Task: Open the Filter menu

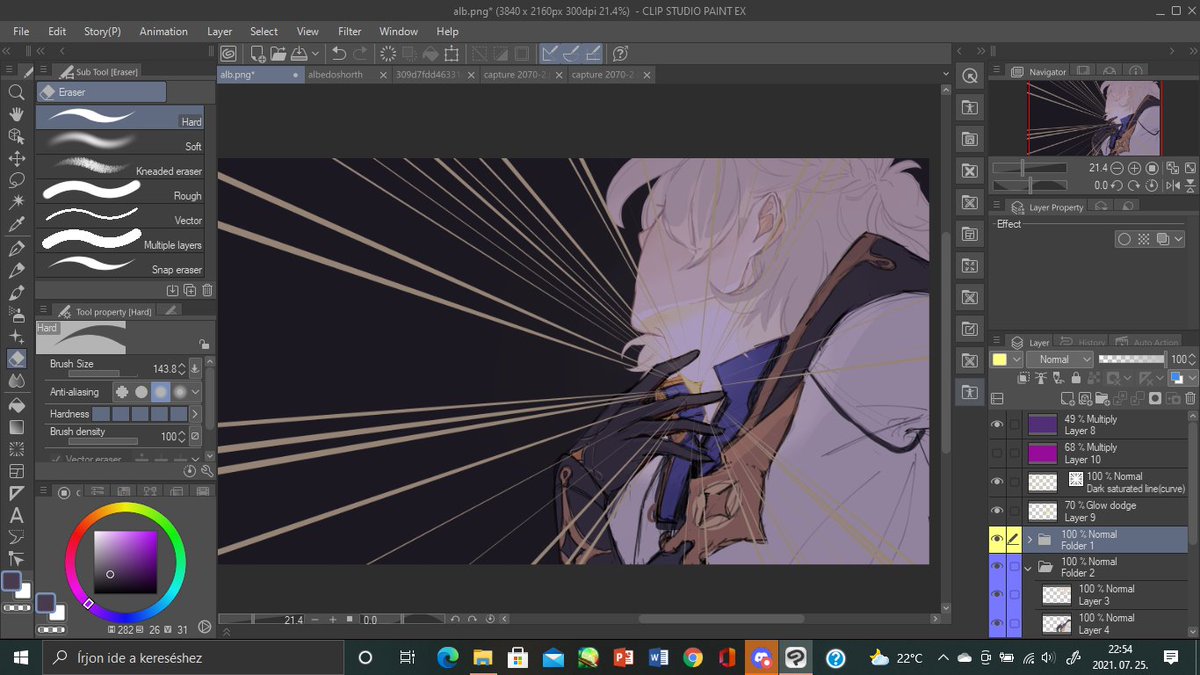Action: pos(350,32)
